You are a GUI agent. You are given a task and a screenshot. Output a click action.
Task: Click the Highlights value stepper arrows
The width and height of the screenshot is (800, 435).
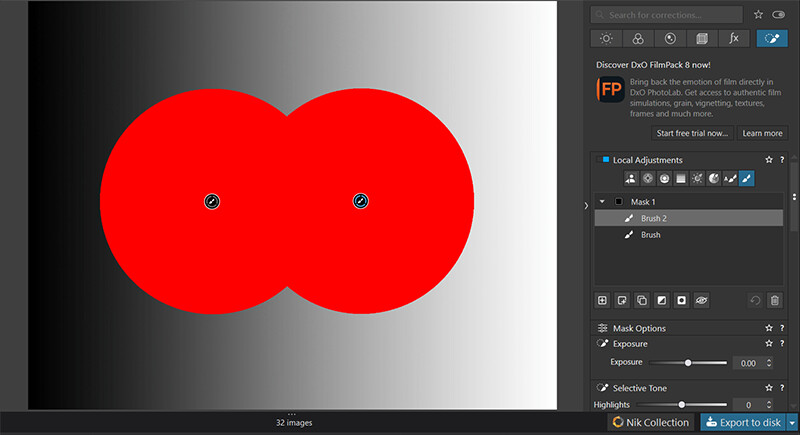click(x=769, y=404)
